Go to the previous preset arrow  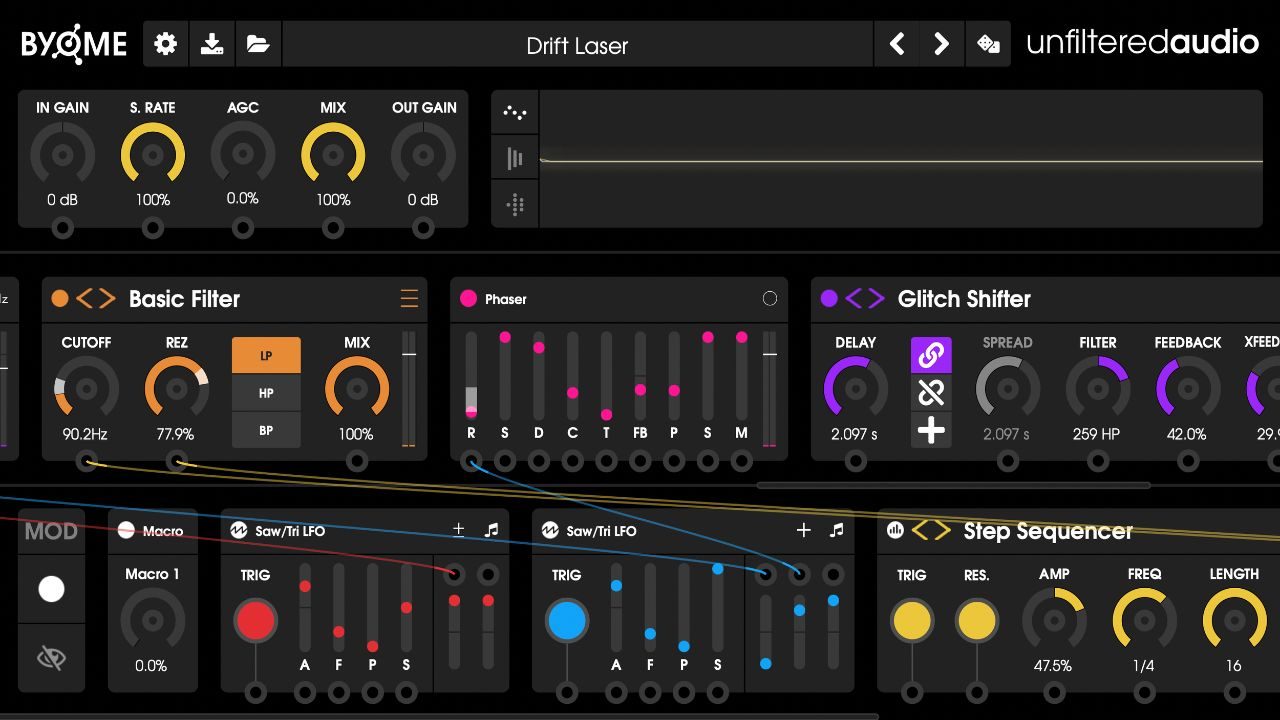pos(897,44)
